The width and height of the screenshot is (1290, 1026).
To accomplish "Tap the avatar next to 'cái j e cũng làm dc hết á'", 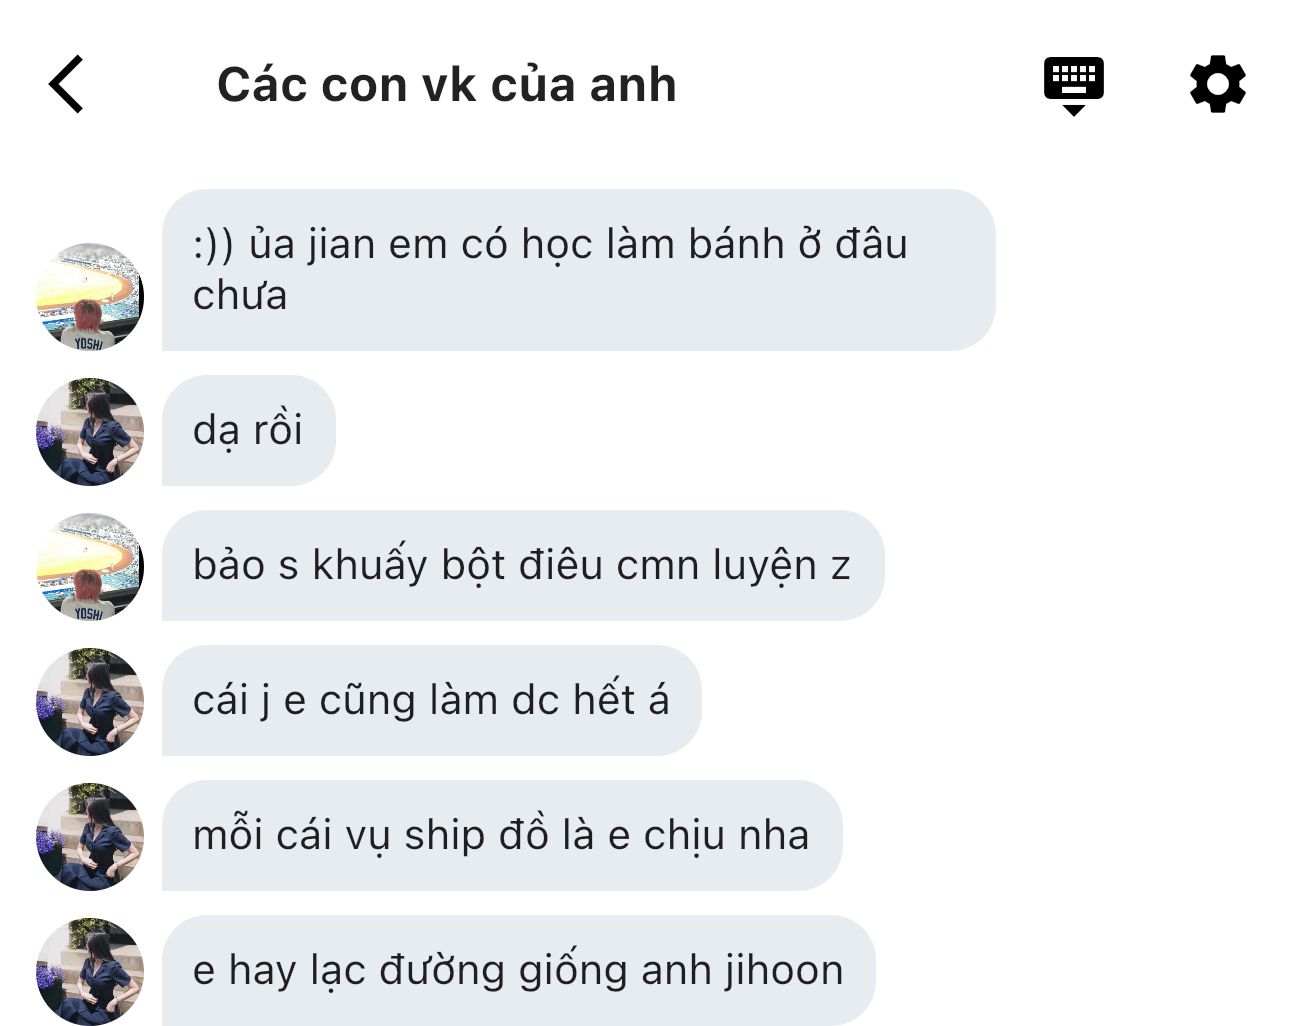I will [90, 701].
